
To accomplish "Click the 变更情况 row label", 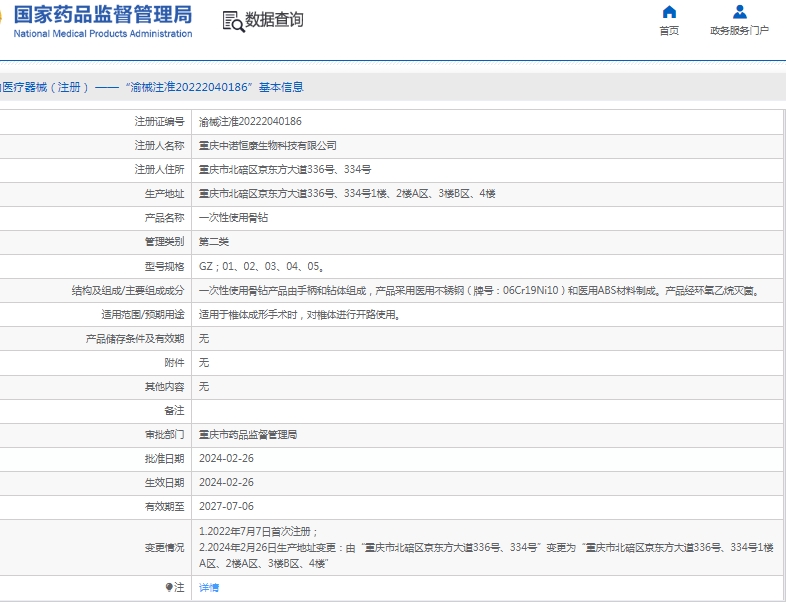I will (x=164, y=547).
